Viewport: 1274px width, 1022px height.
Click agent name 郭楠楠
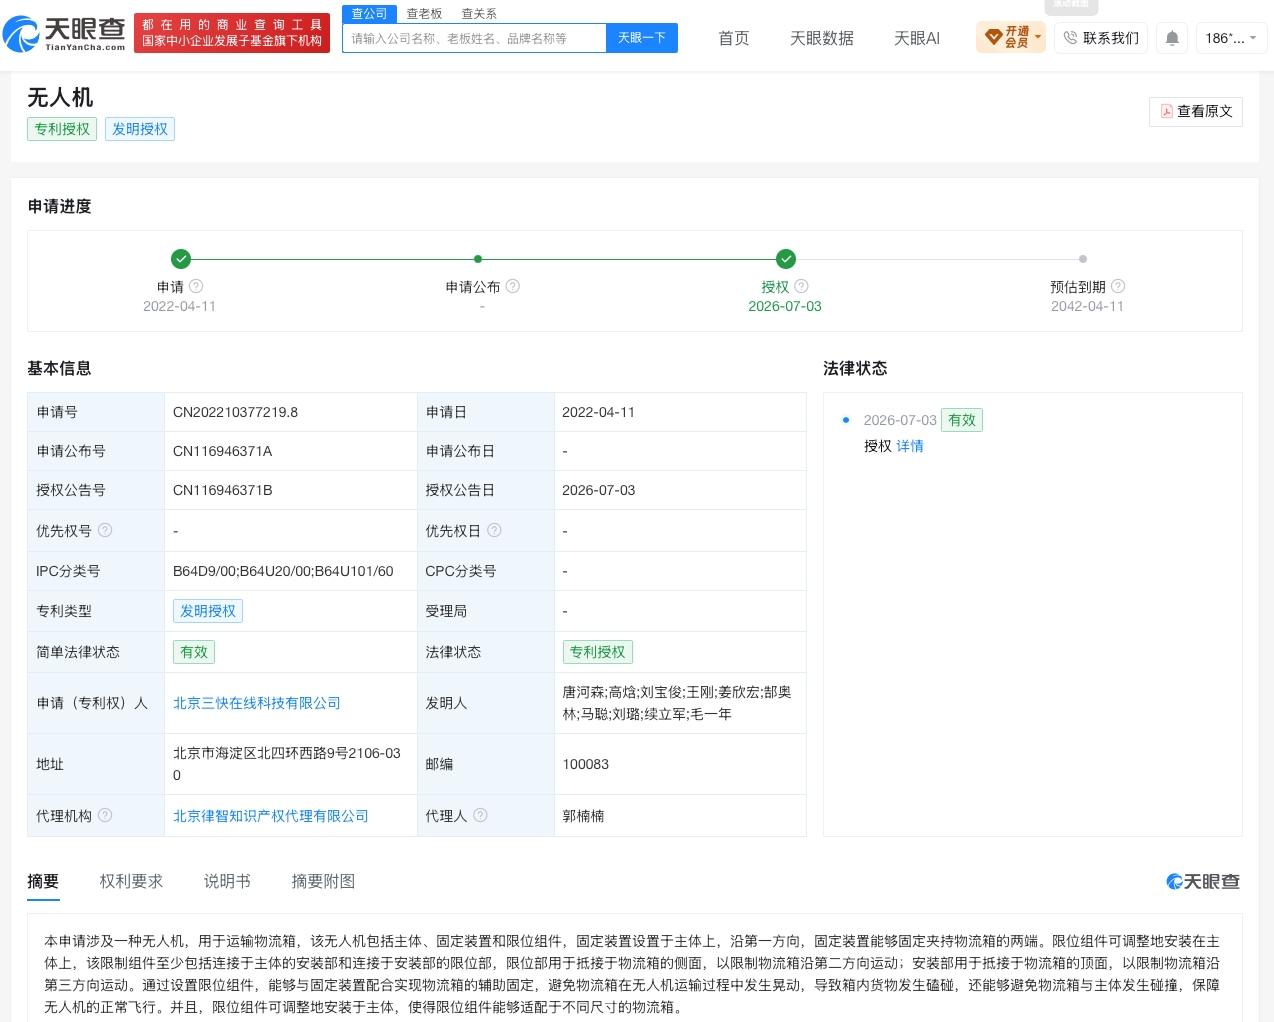583,816
